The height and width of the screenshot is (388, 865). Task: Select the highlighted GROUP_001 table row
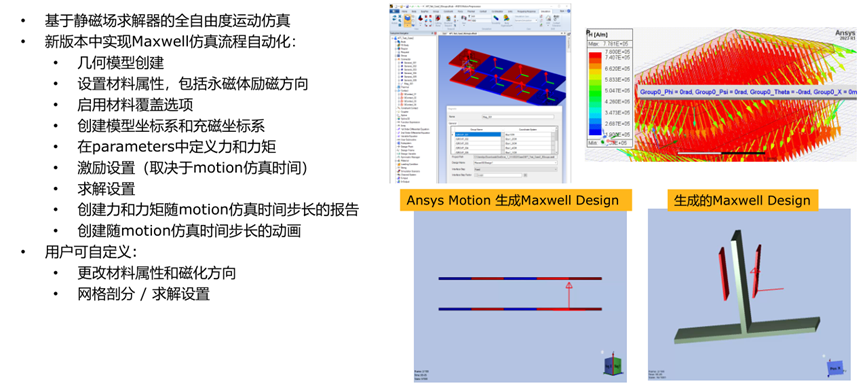(x=478, y=134)
